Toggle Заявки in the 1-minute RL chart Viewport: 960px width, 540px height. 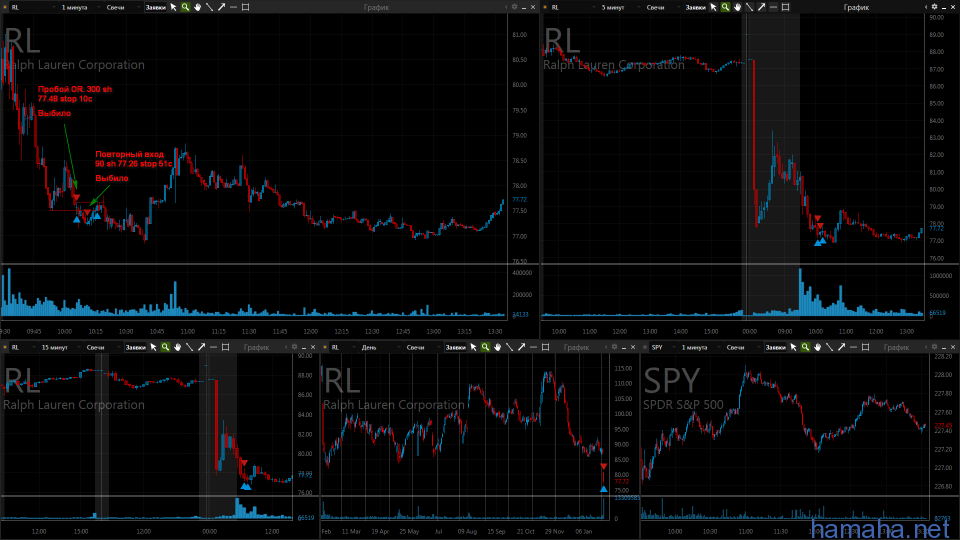click(156, 7)
